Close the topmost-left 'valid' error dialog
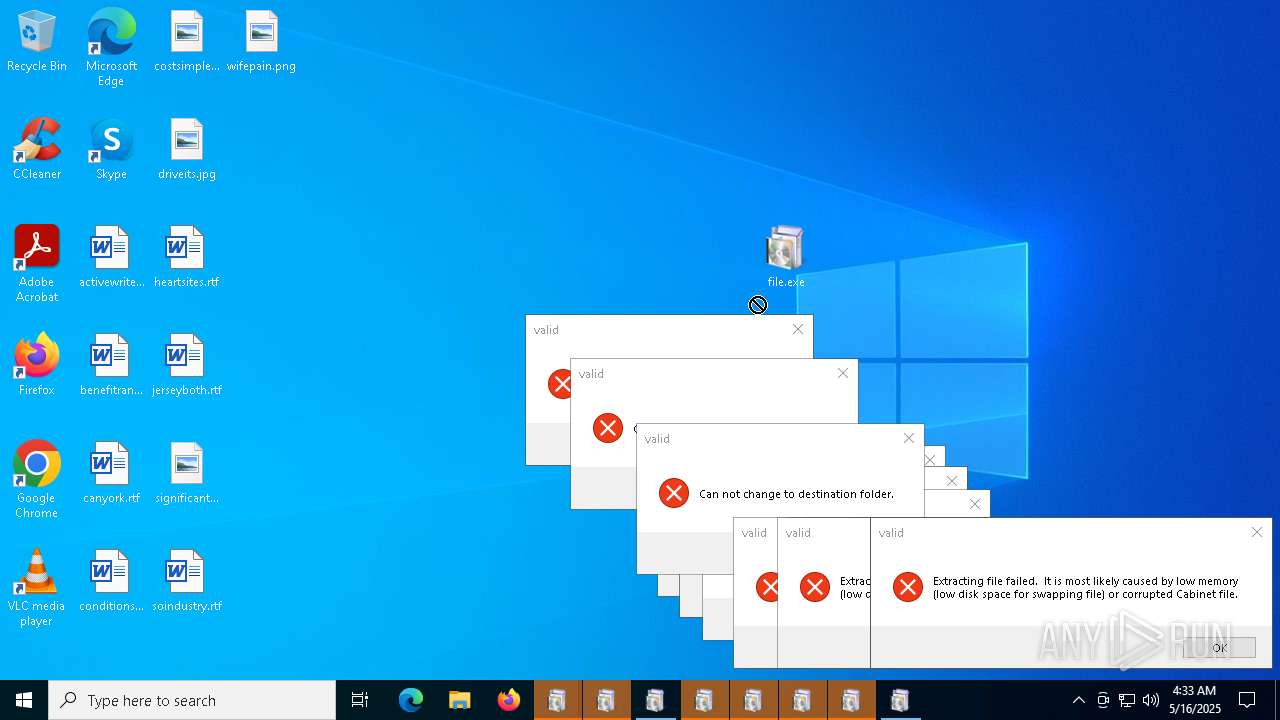1280x720 pixels. (798, 329)
